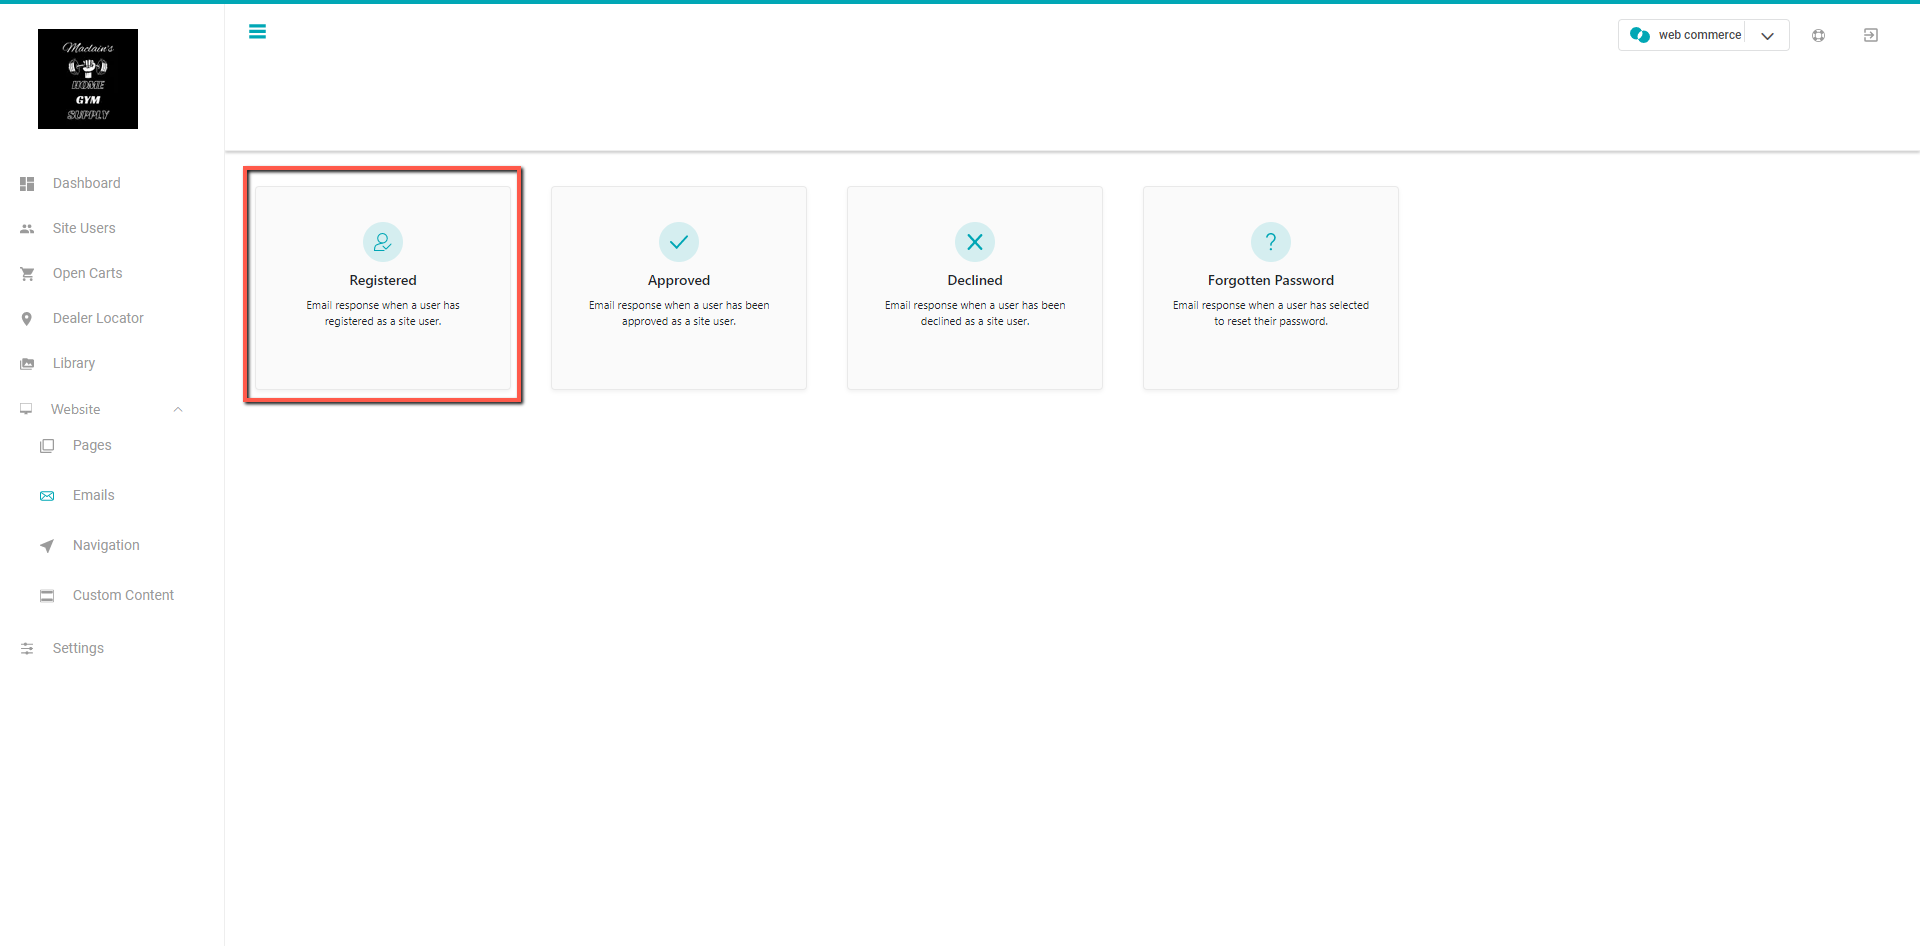Click the web commerce selector label

pos(1700,35)
